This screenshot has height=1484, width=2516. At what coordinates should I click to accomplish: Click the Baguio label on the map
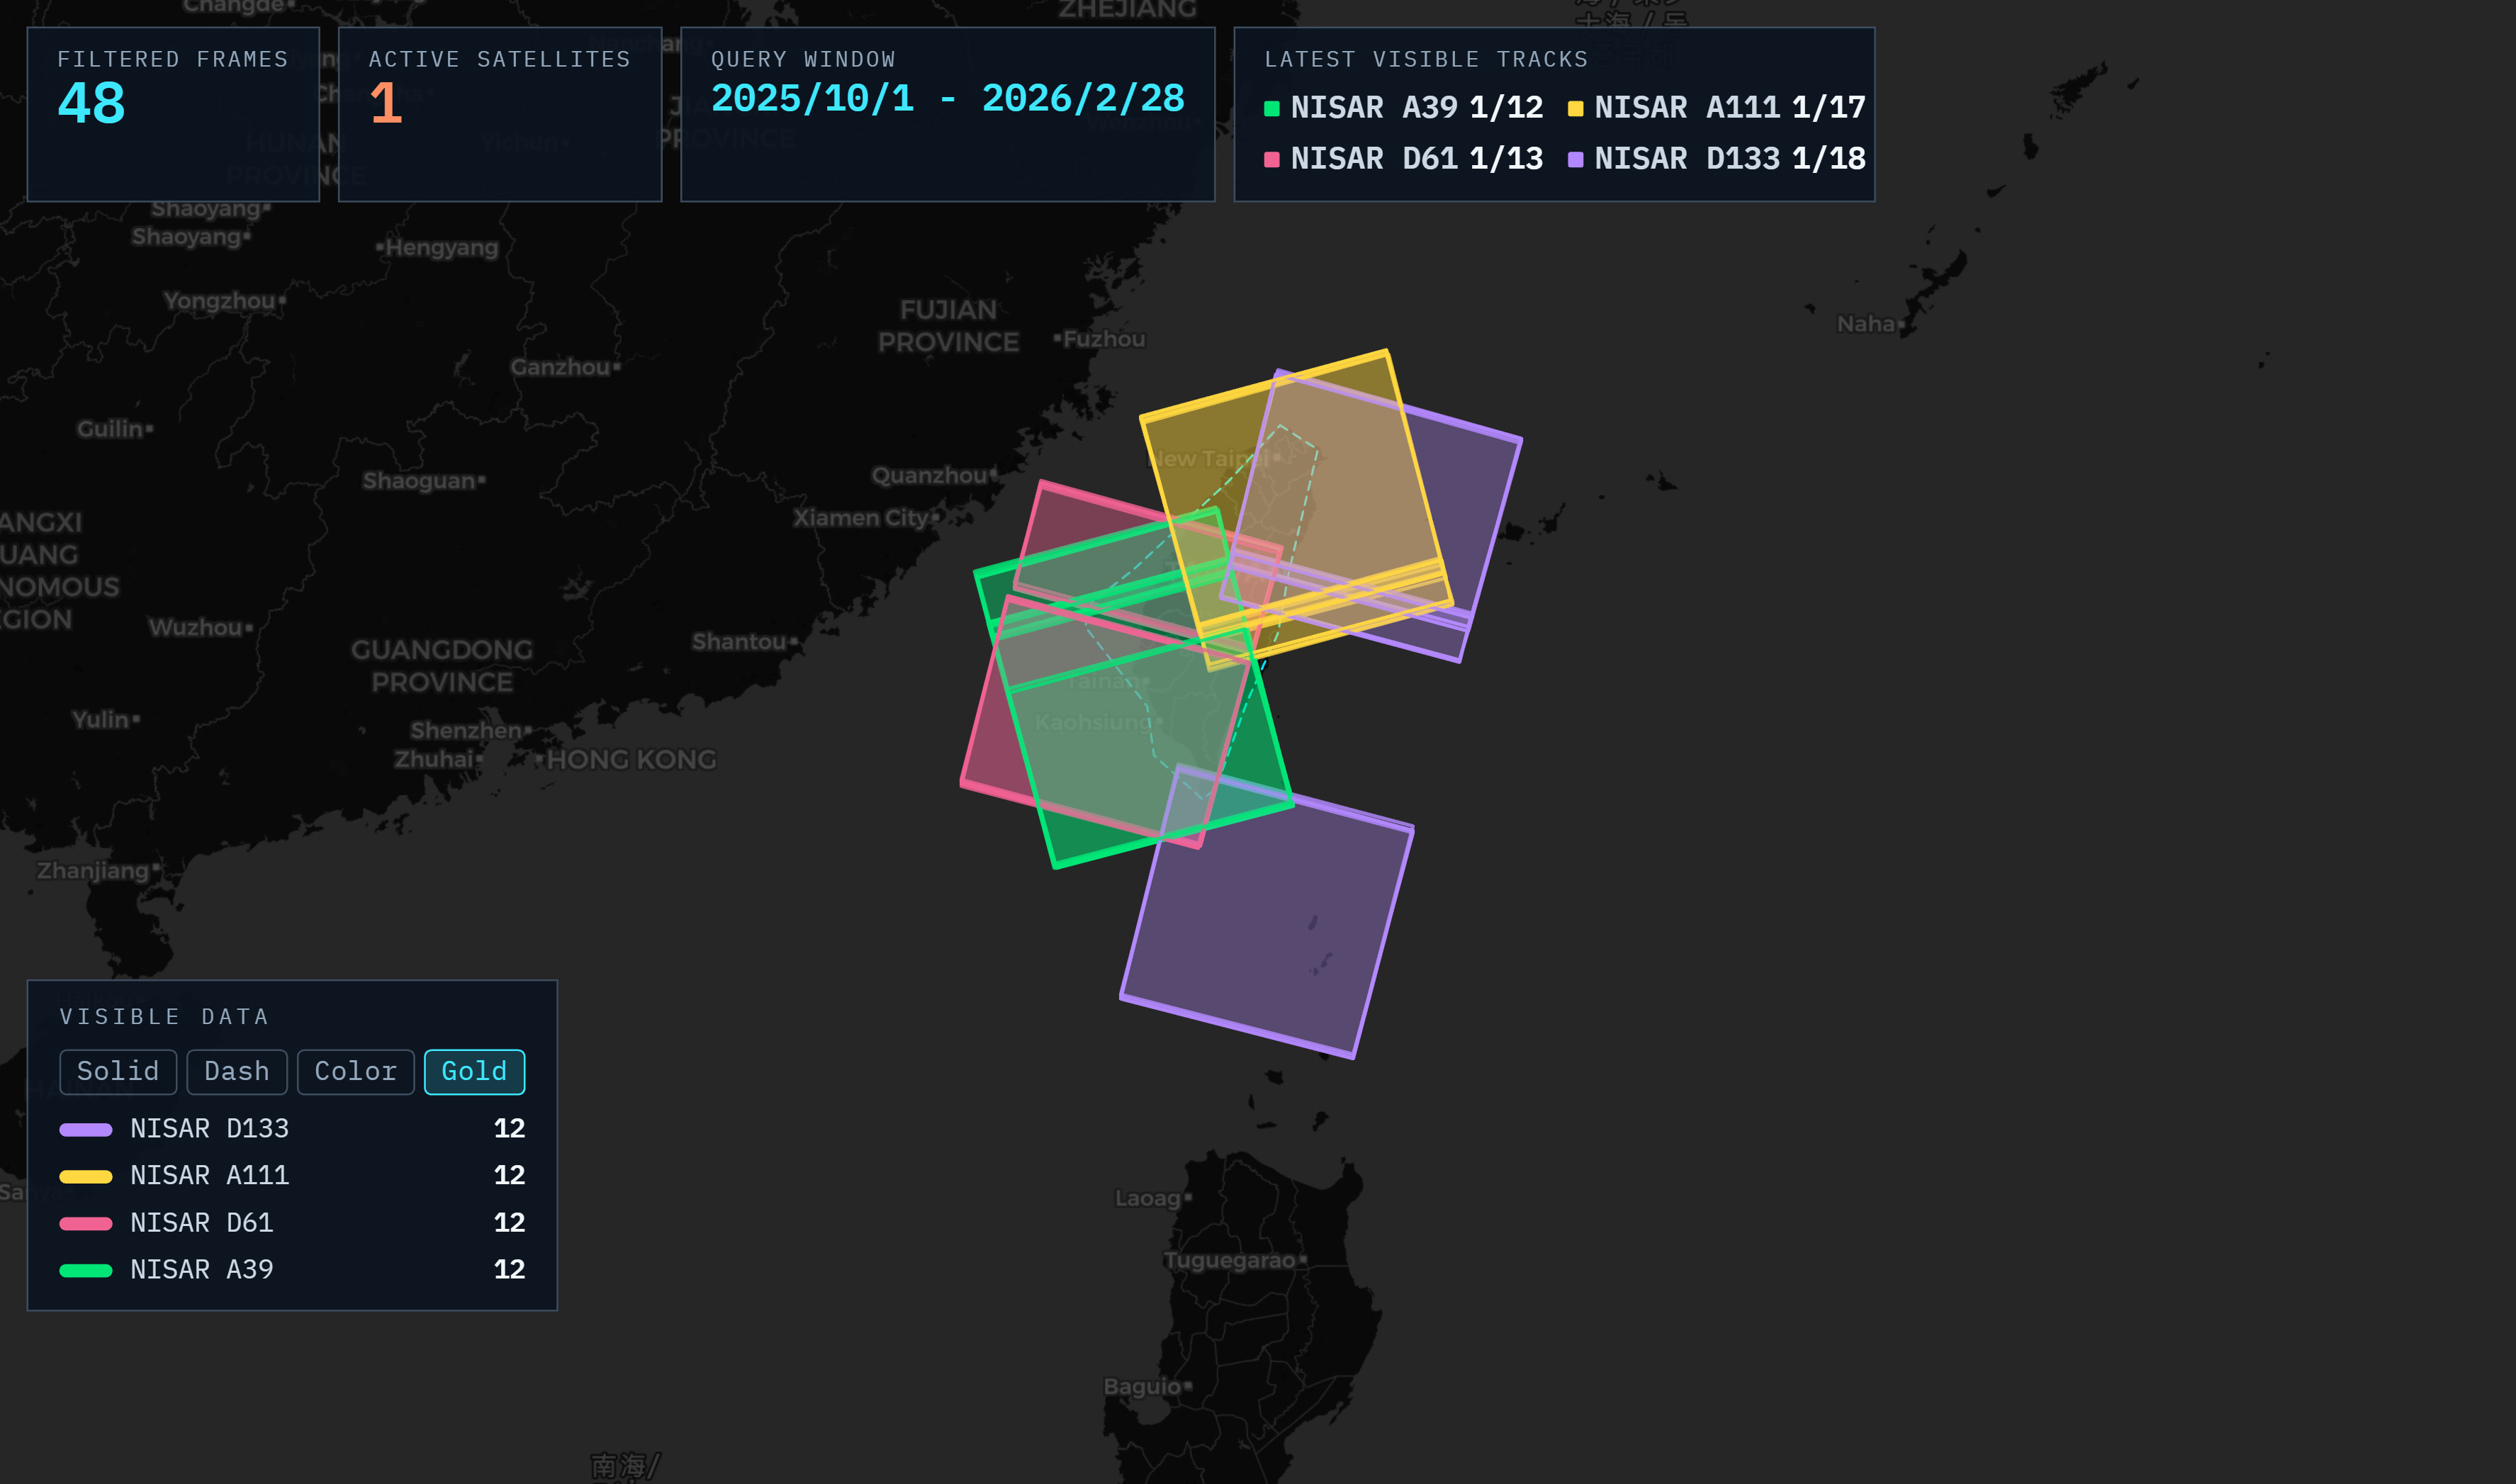[1142, 1386]
